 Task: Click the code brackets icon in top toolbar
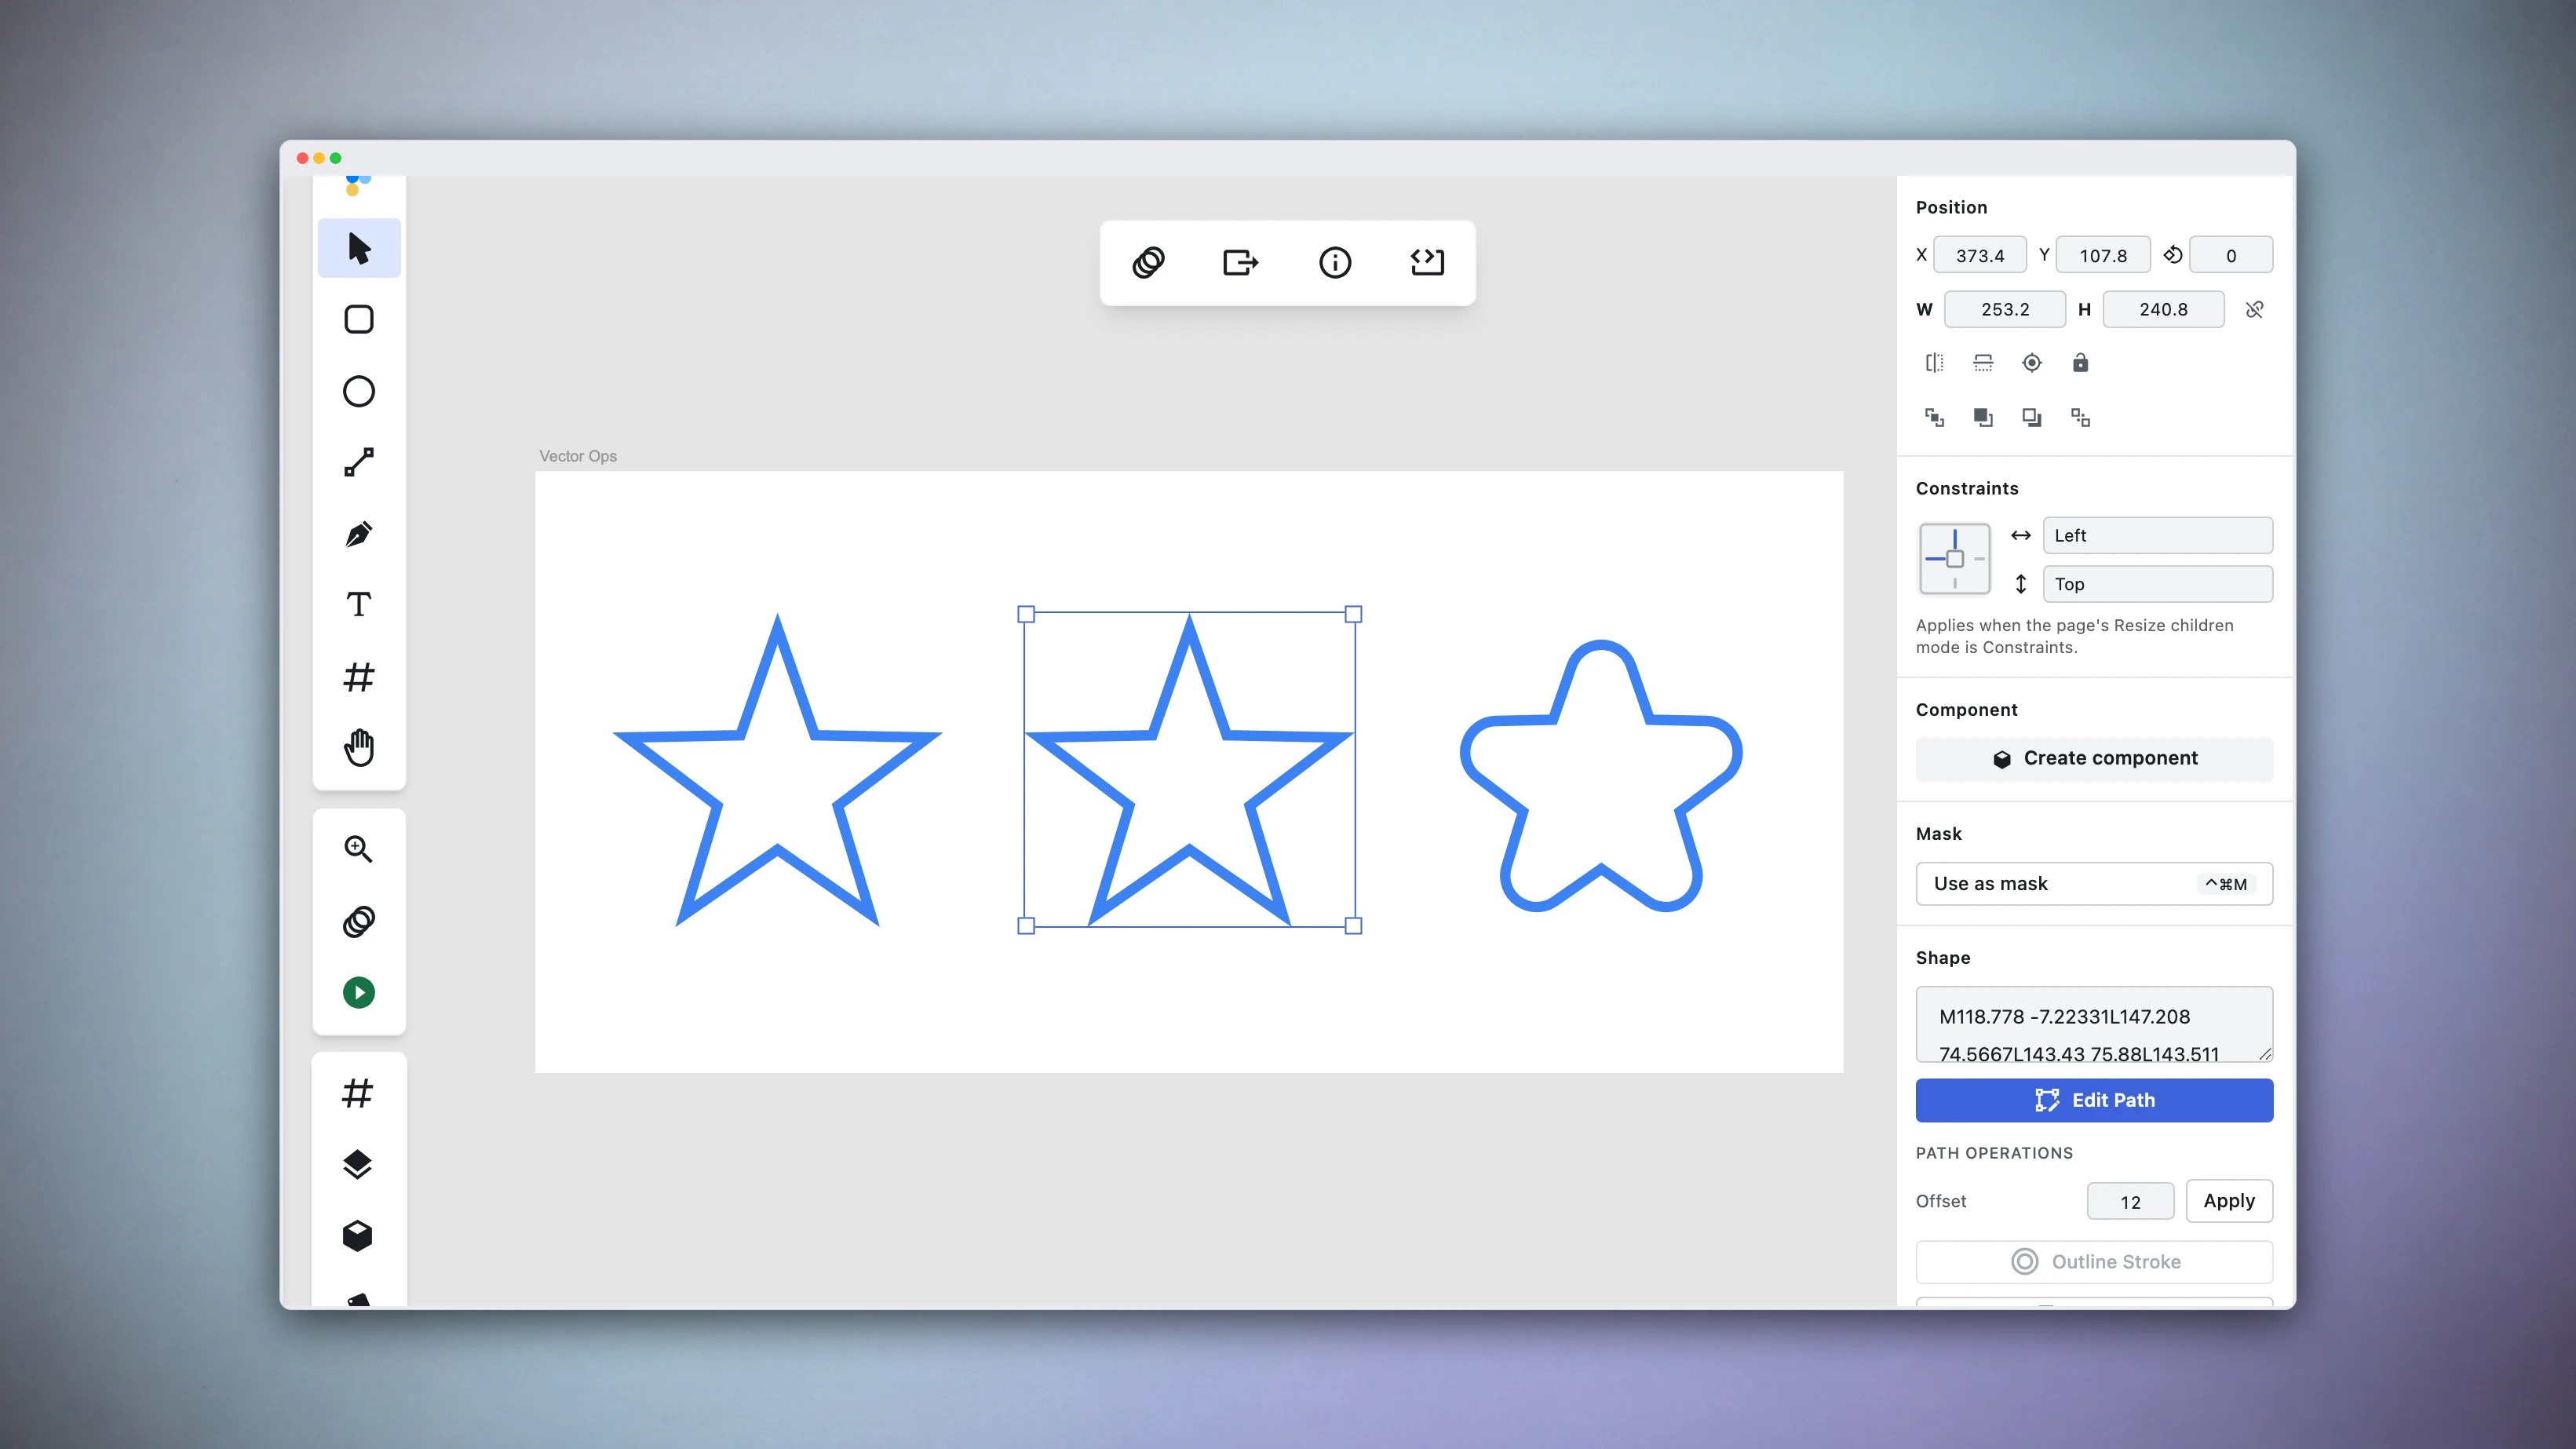point(1427,263)
